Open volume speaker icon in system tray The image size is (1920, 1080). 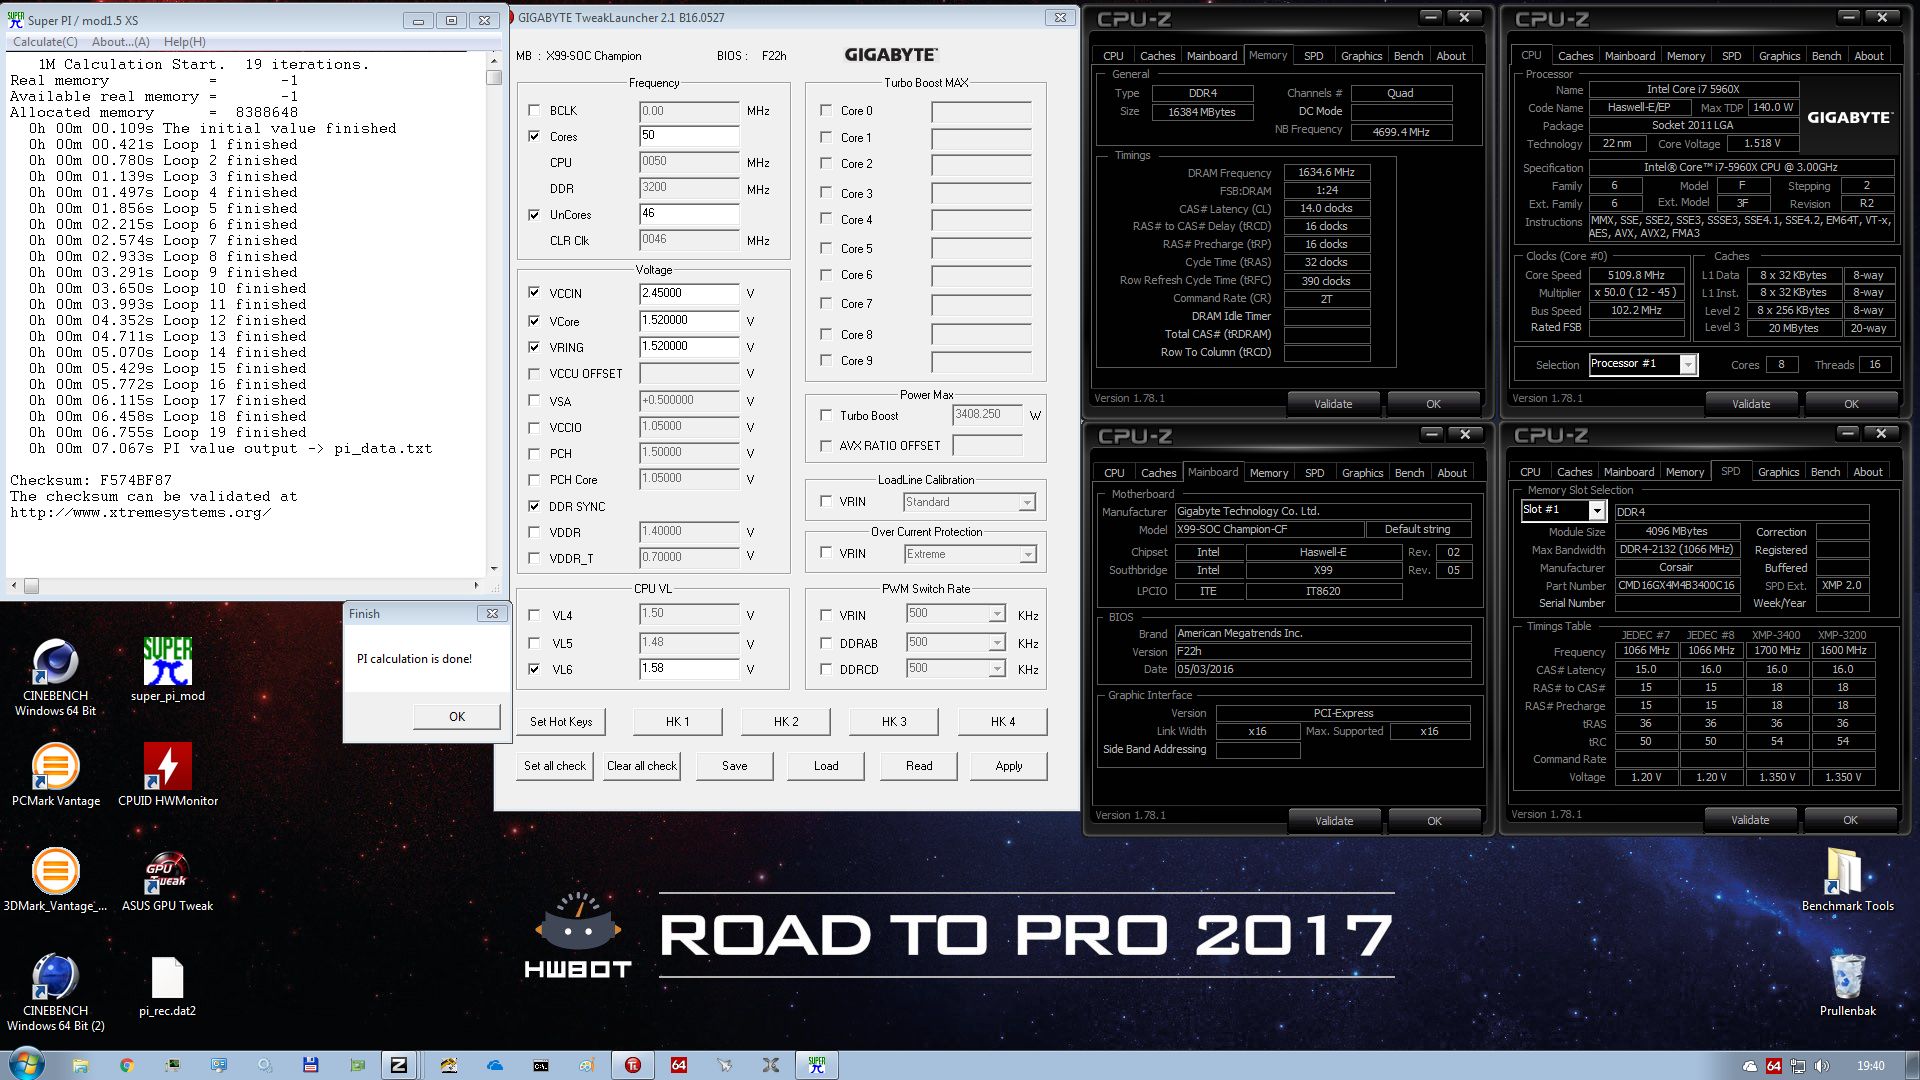tap(1822, 1066)
